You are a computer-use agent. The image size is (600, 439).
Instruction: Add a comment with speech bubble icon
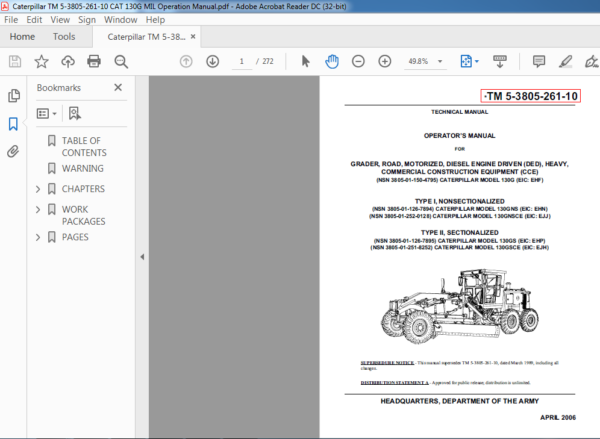coord(539,61)
